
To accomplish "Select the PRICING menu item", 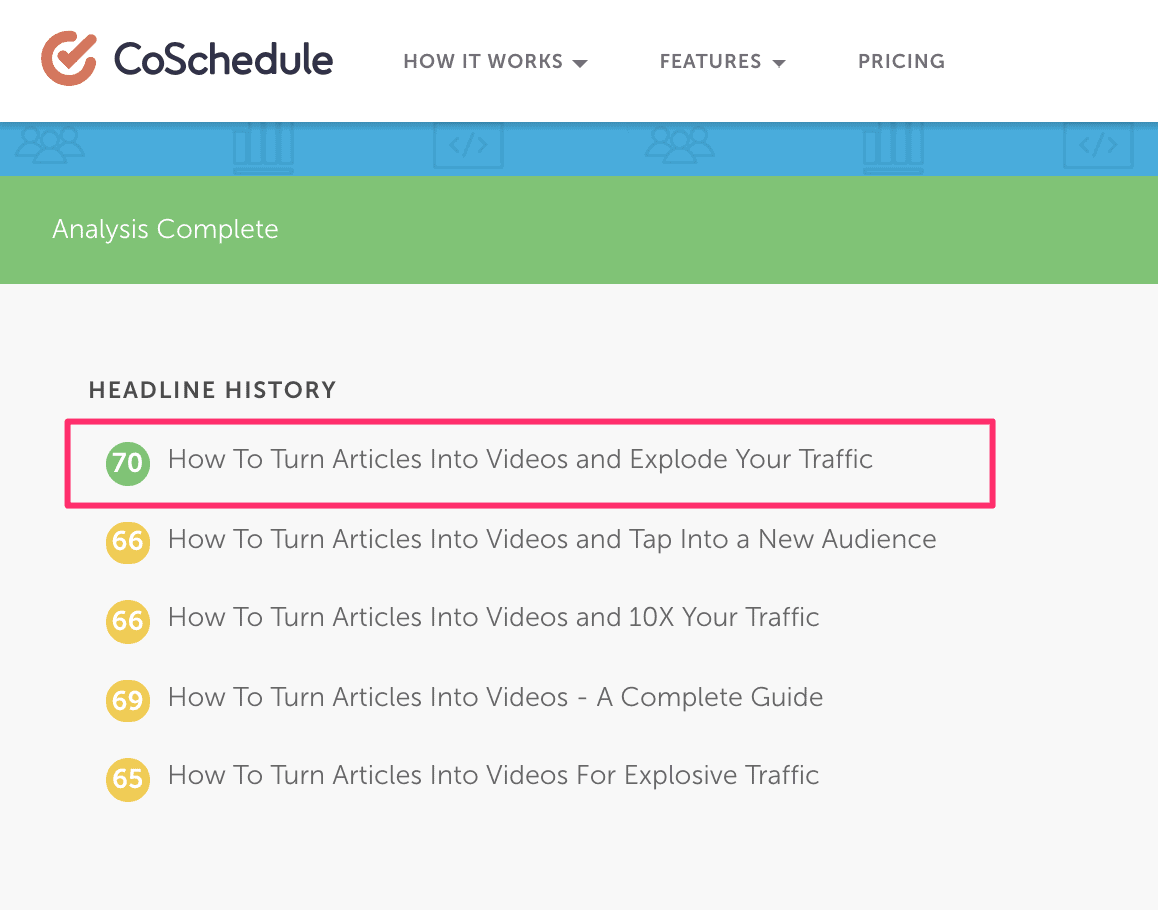I will click(x=901, y=61).
